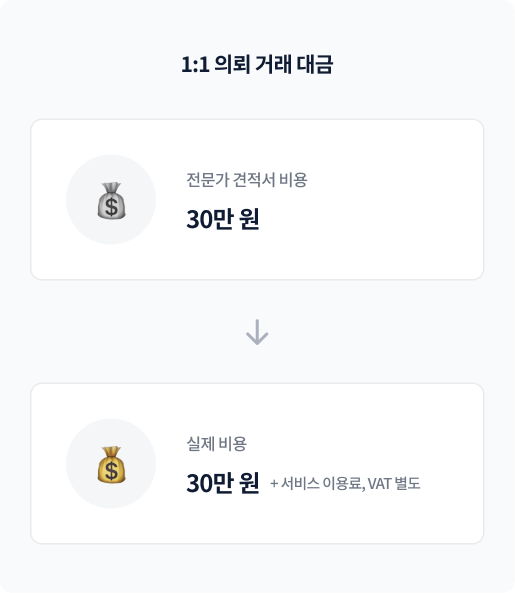Click the + 서비스 이용료, VAT 별도 note
515x593 pixels.
(345, 483)
